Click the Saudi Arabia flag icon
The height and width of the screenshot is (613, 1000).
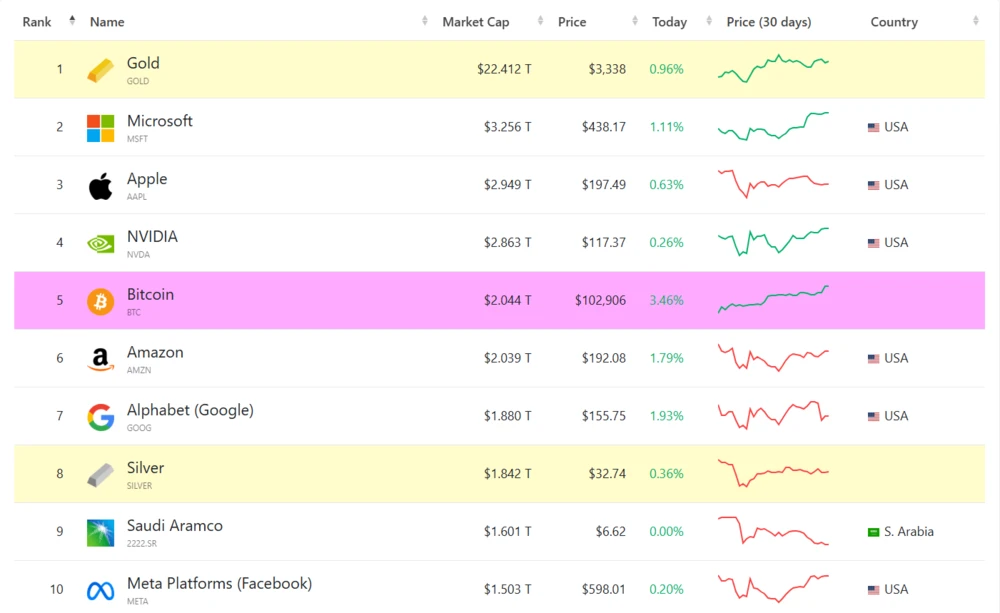click(873, 532)
